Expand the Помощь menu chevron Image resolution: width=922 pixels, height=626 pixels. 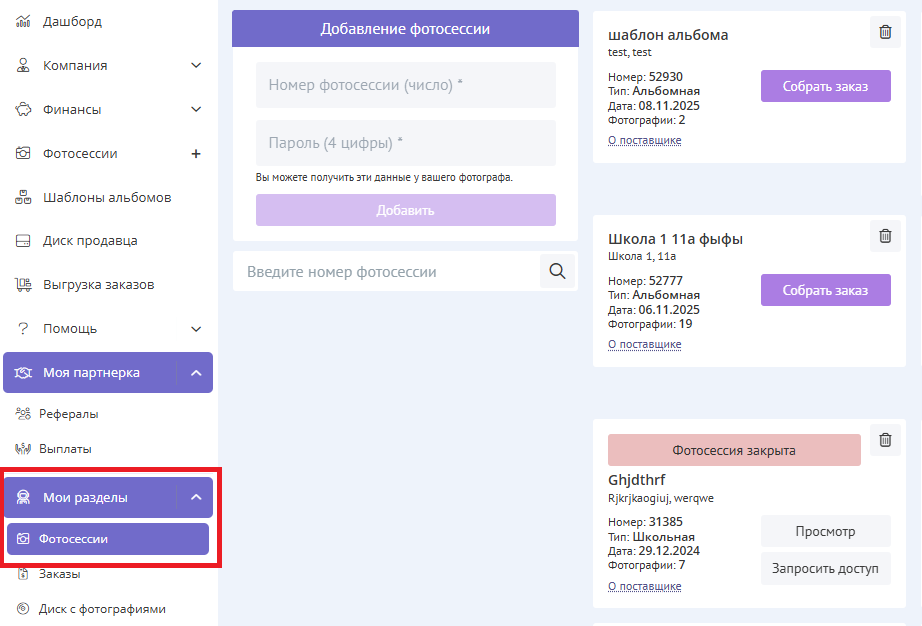196,329
